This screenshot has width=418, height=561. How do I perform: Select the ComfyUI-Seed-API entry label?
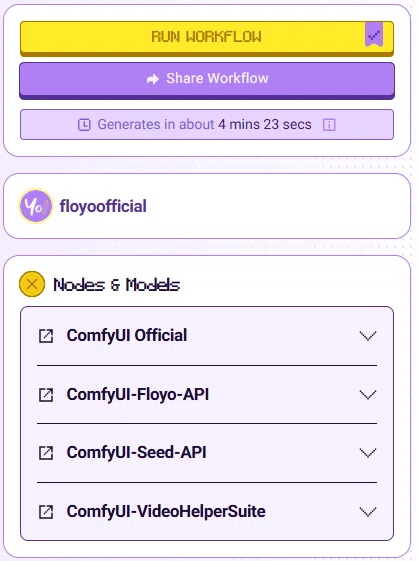[x=136, y=453]
